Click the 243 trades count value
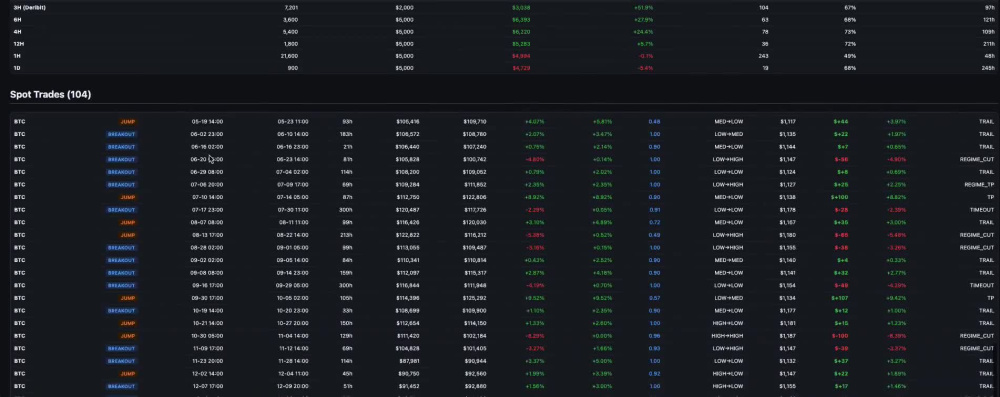Viewport: 1000px width, 397px height. point(763,56)
